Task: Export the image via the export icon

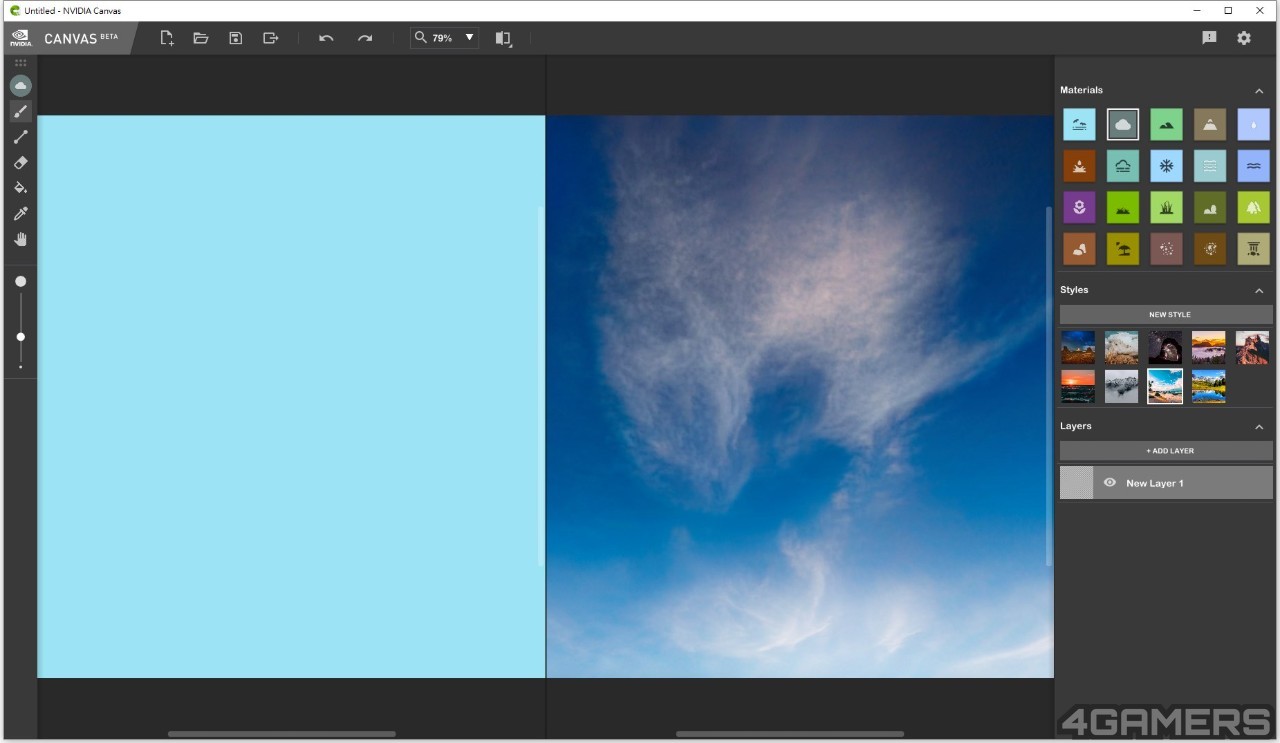Action: point(270,38)
